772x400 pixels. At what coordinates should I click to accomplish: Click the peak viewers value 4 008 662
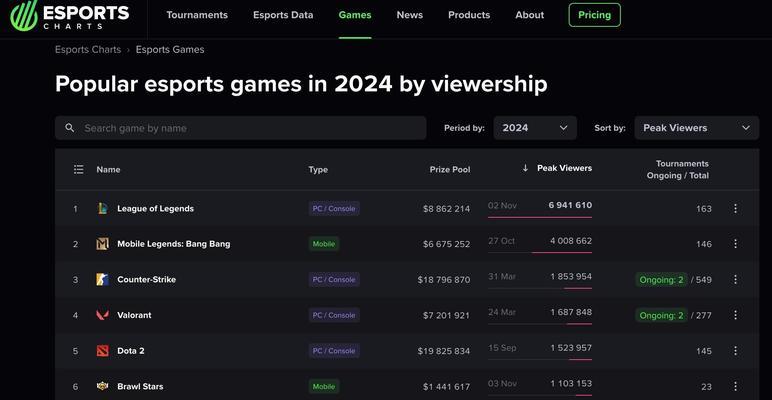pyautogui.click(x=571, y=241)
